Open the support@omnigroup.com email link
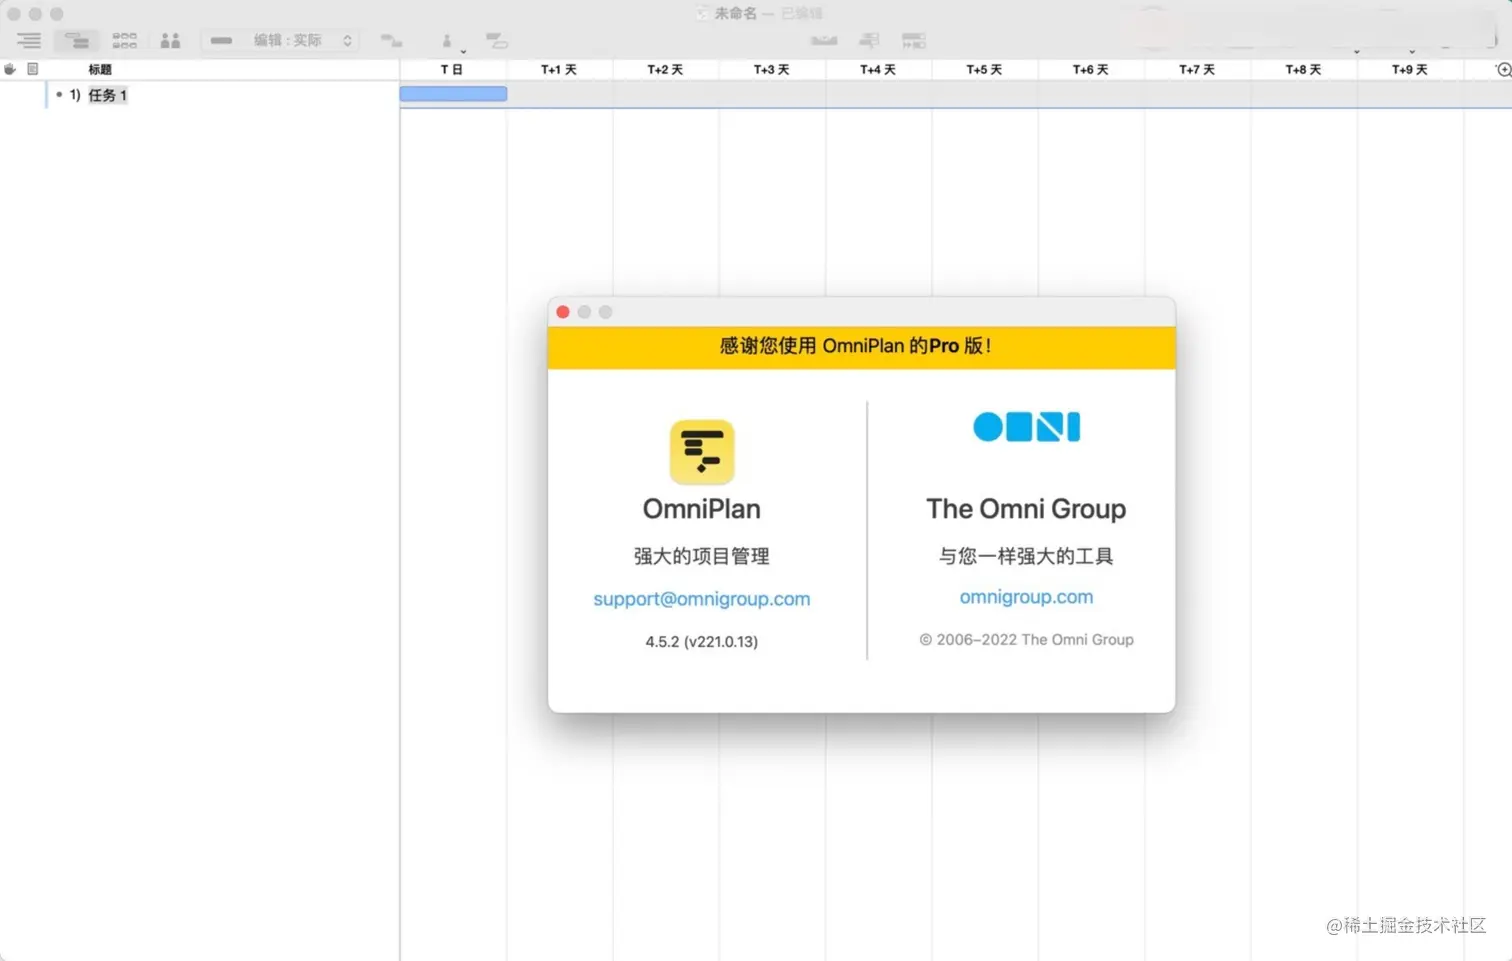This screenshot has width=1512, height=961. pos(702,599)
